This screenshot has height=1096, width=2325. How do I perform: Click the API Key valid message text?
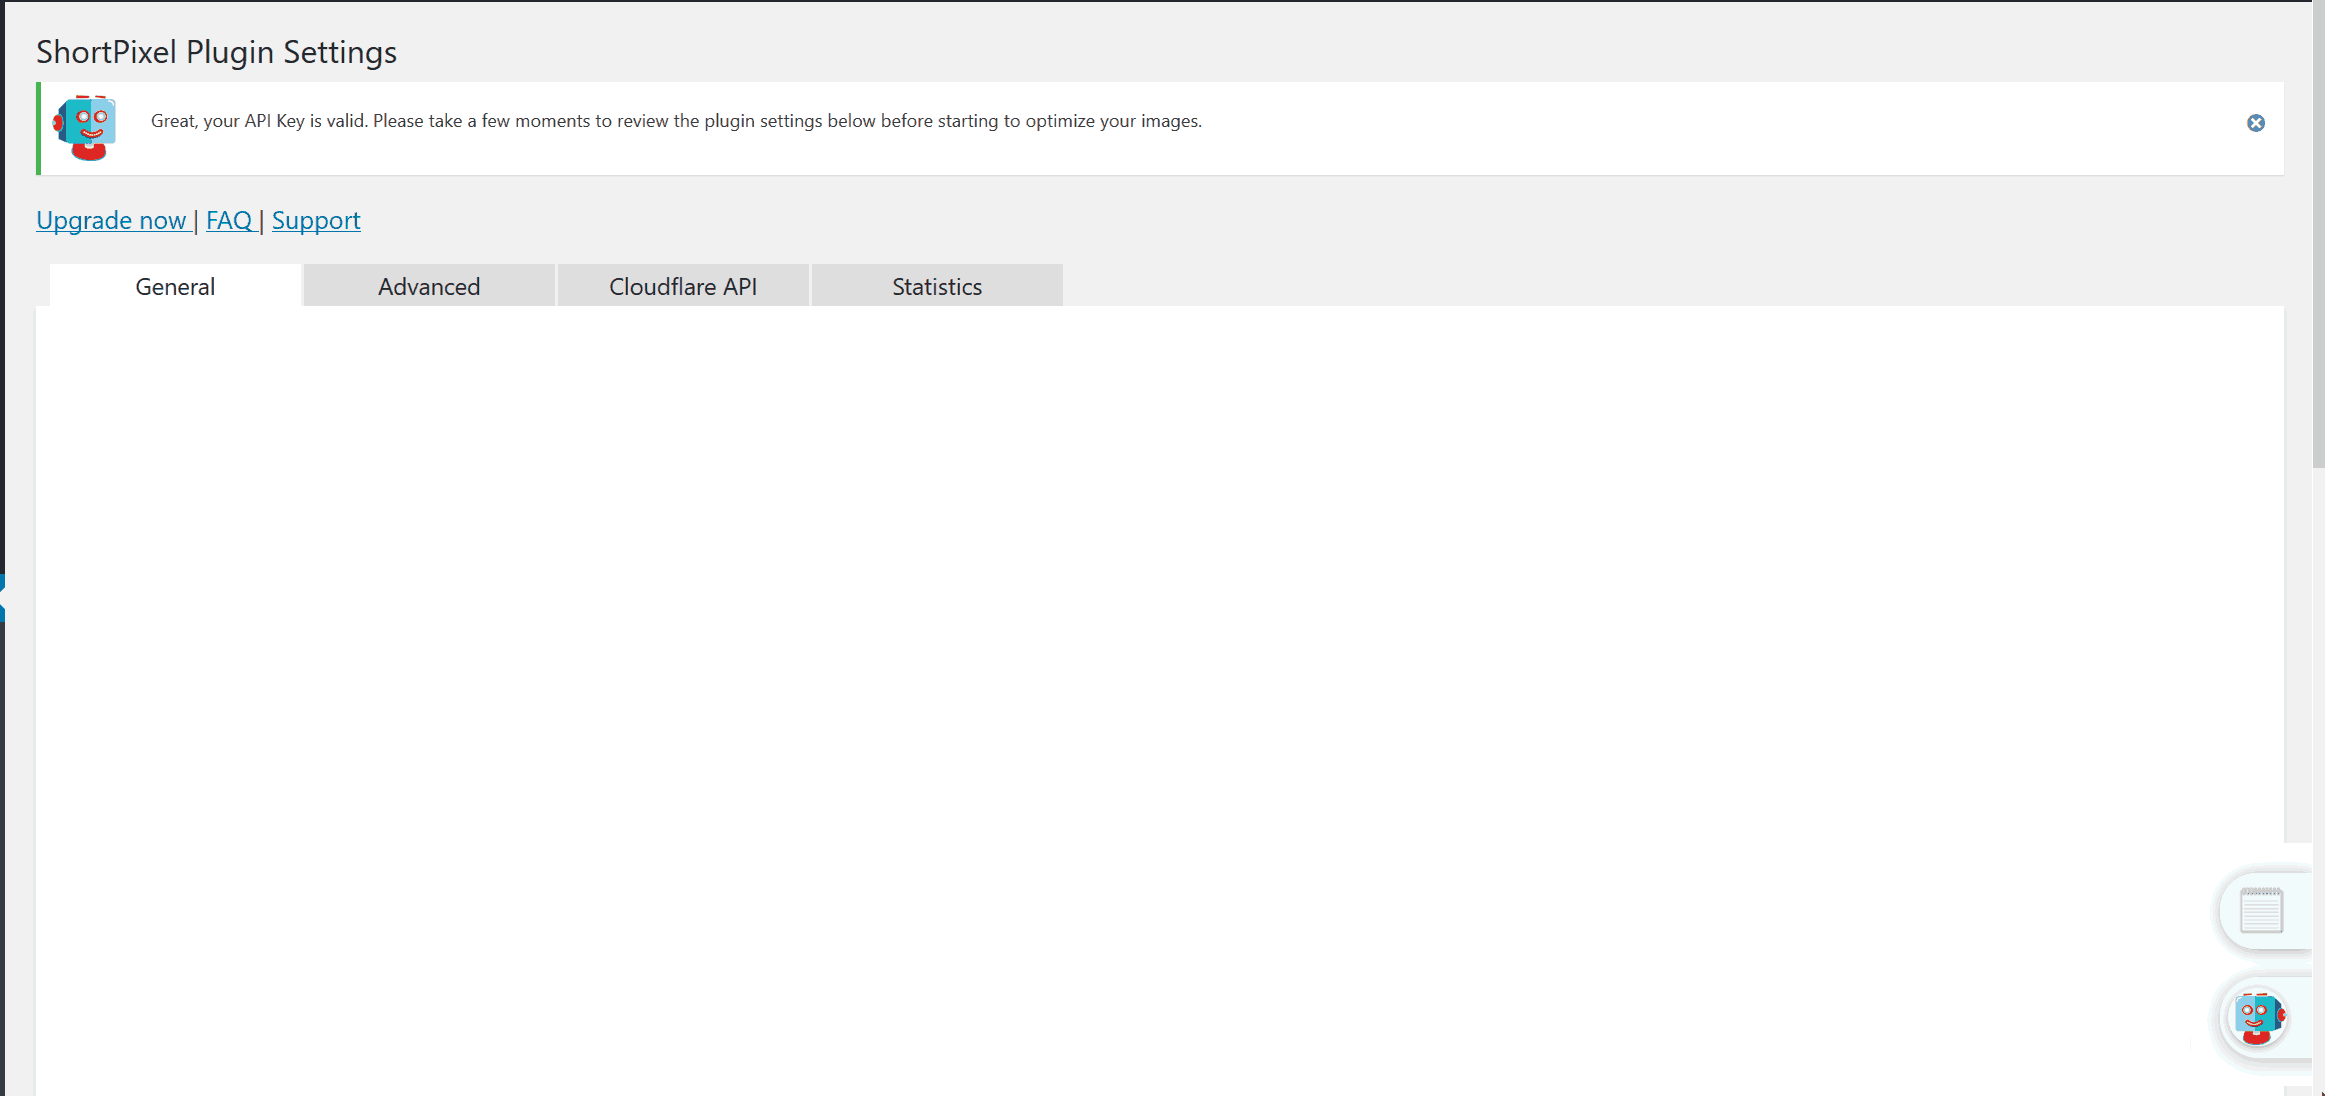[676, 121]
